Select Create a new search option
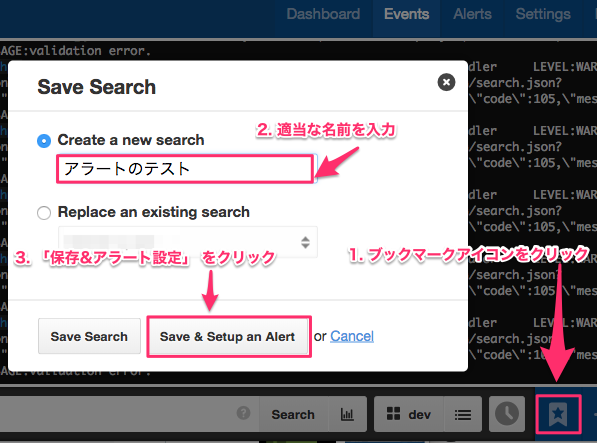The height and width of the screenshot is (443, 597). click(44, 141)
